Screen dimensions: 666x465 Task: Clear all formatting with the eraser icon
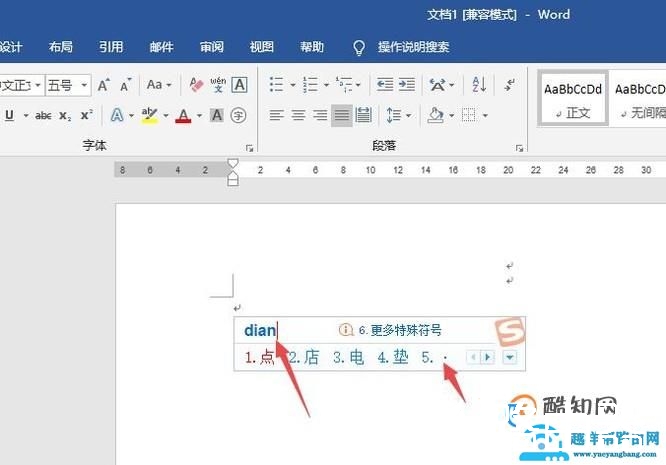point(196,85)
